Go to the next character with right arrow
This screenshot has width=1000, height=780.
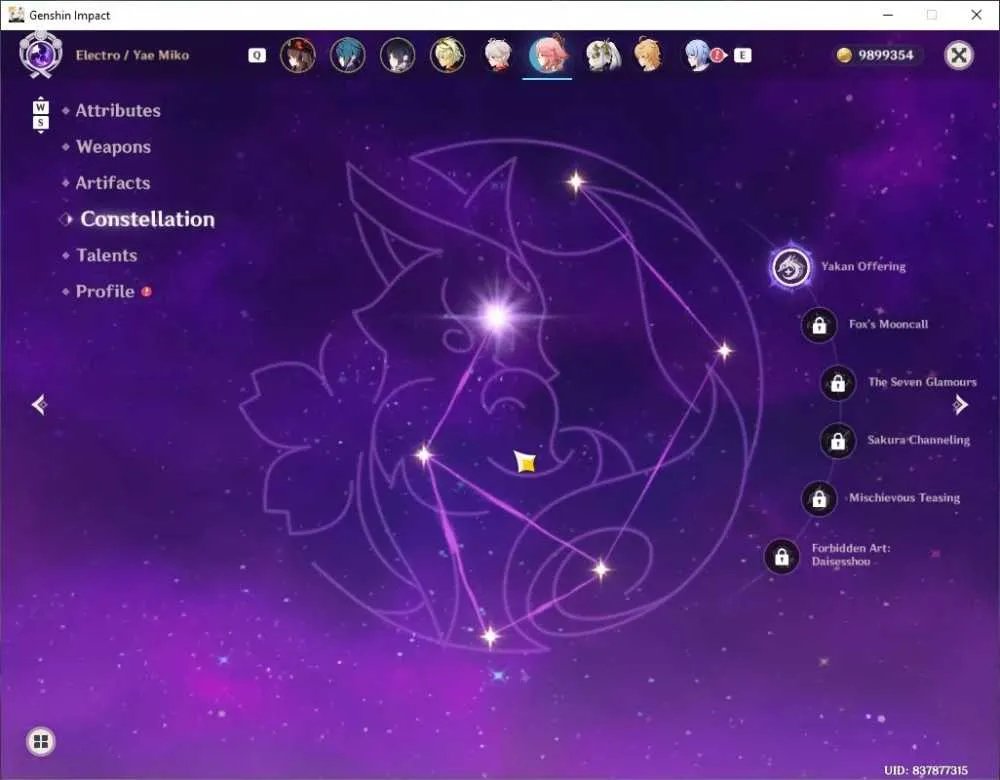tap(960, 404)
